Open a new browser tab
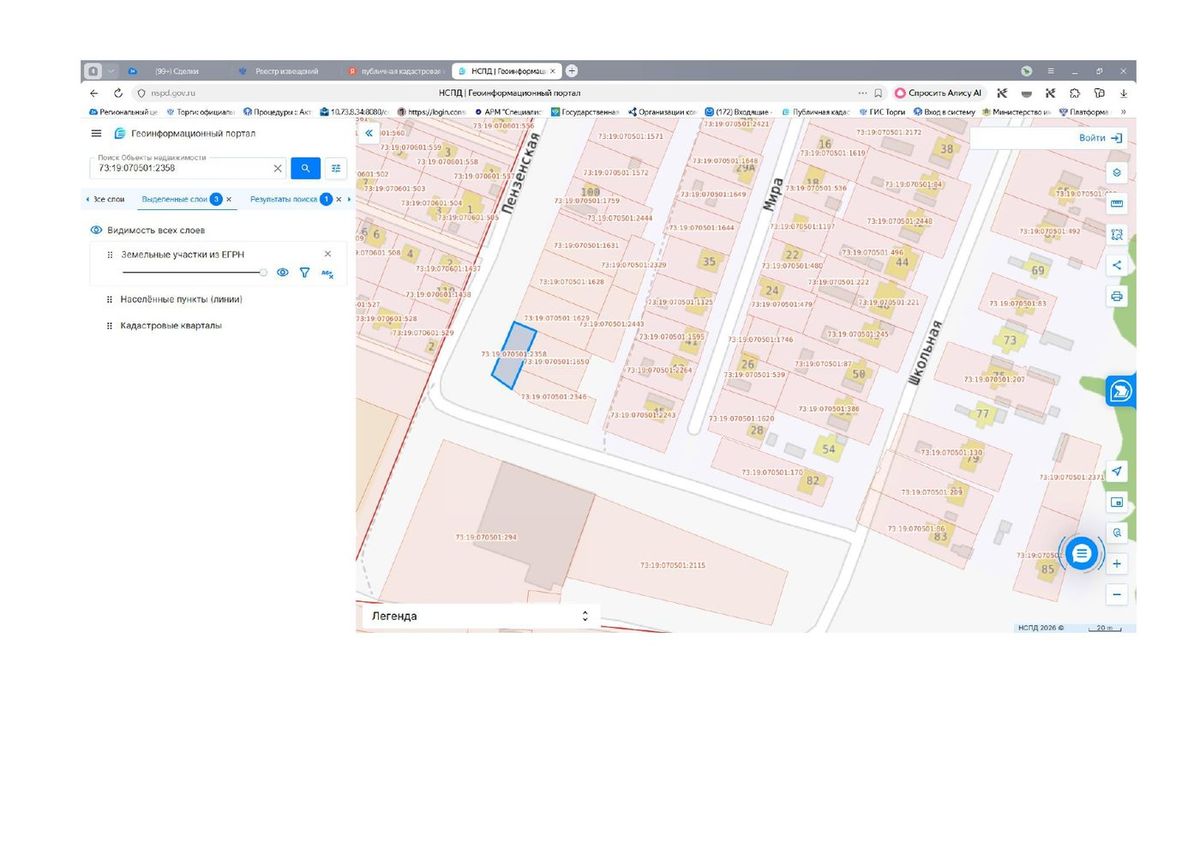This screenshot has width=1200, height=849. (571, 71)
